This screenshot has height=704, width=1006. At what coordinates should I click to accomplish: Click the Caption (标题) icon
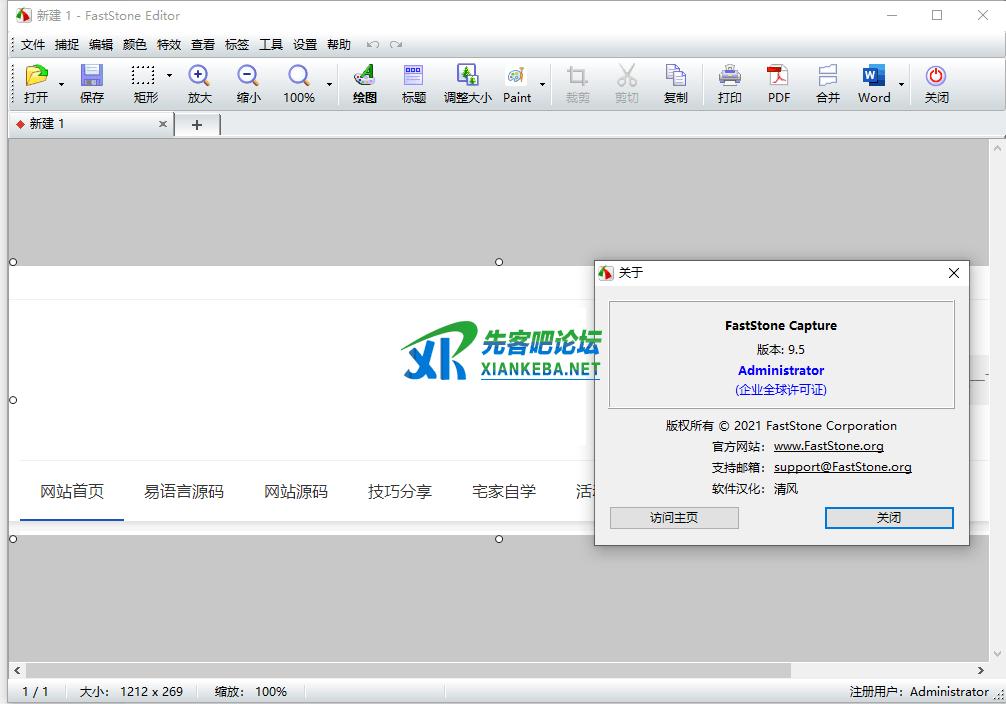413,76
